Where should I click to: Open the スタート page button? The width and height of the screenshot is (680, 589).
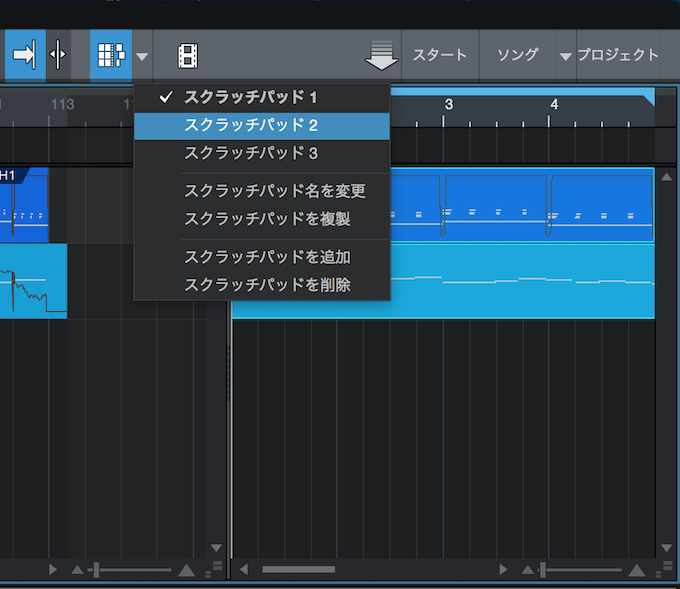click(x=440, y=55)
